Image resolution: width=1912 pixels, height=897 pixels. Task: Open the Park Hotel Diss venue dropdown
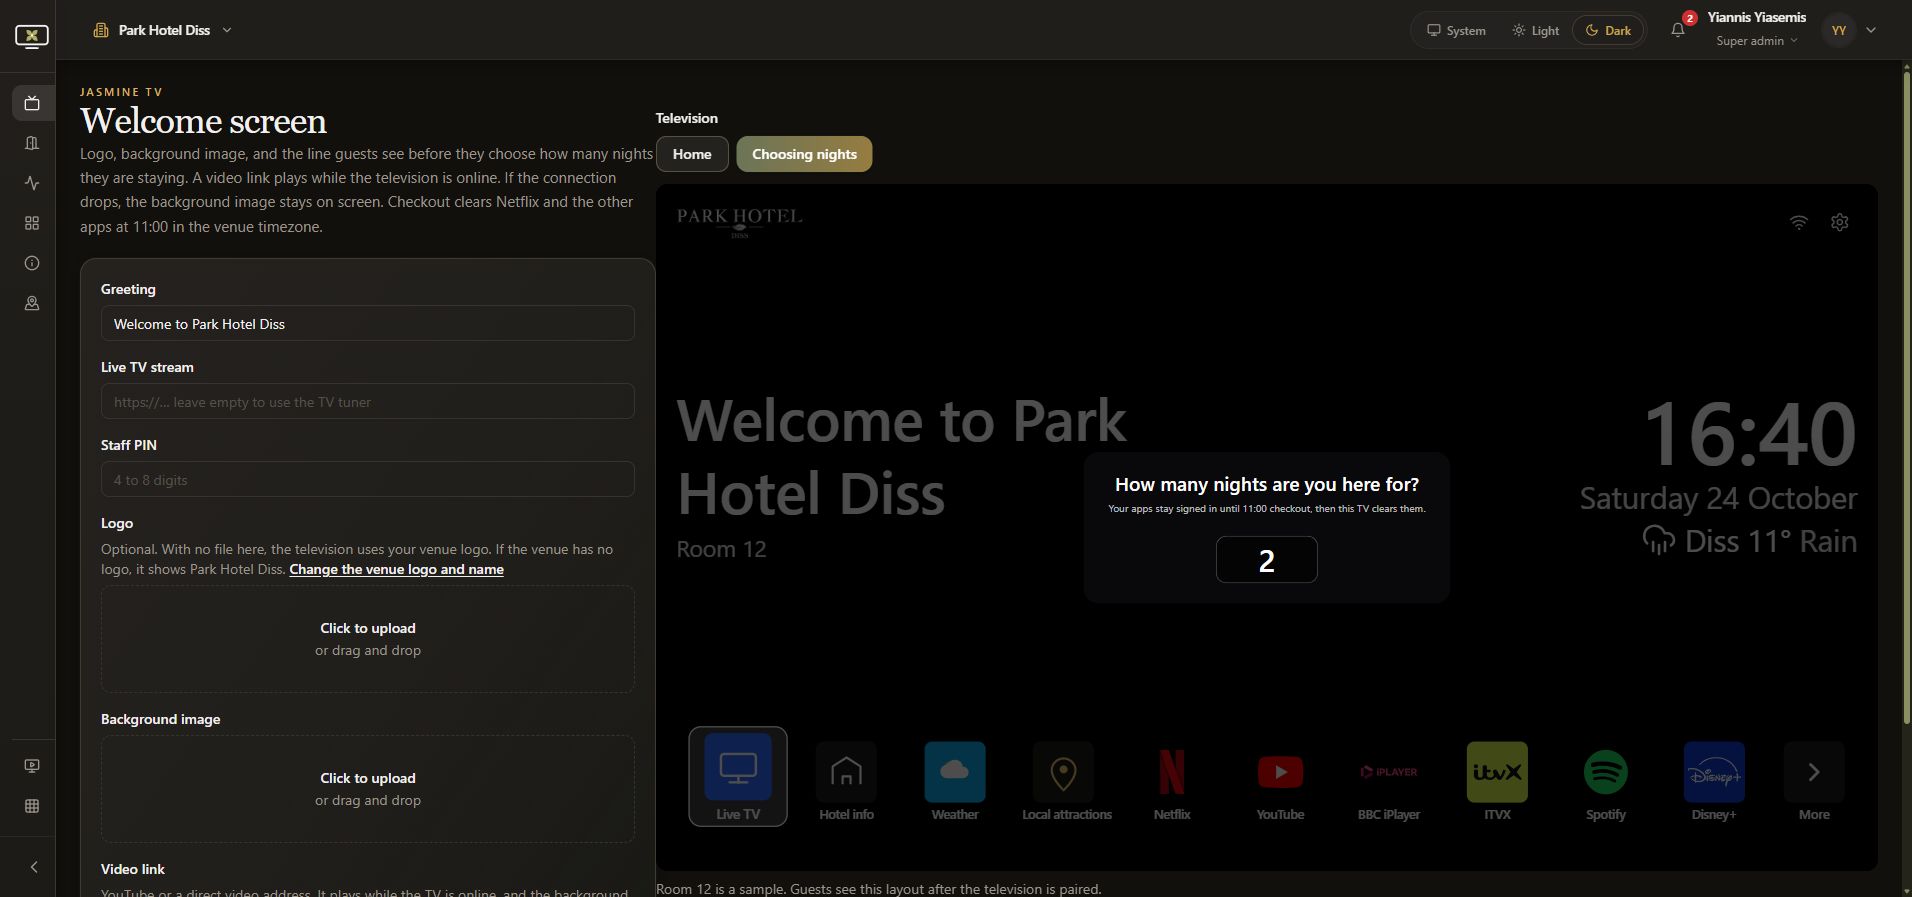pyautogui.click(x=163, y=30)
